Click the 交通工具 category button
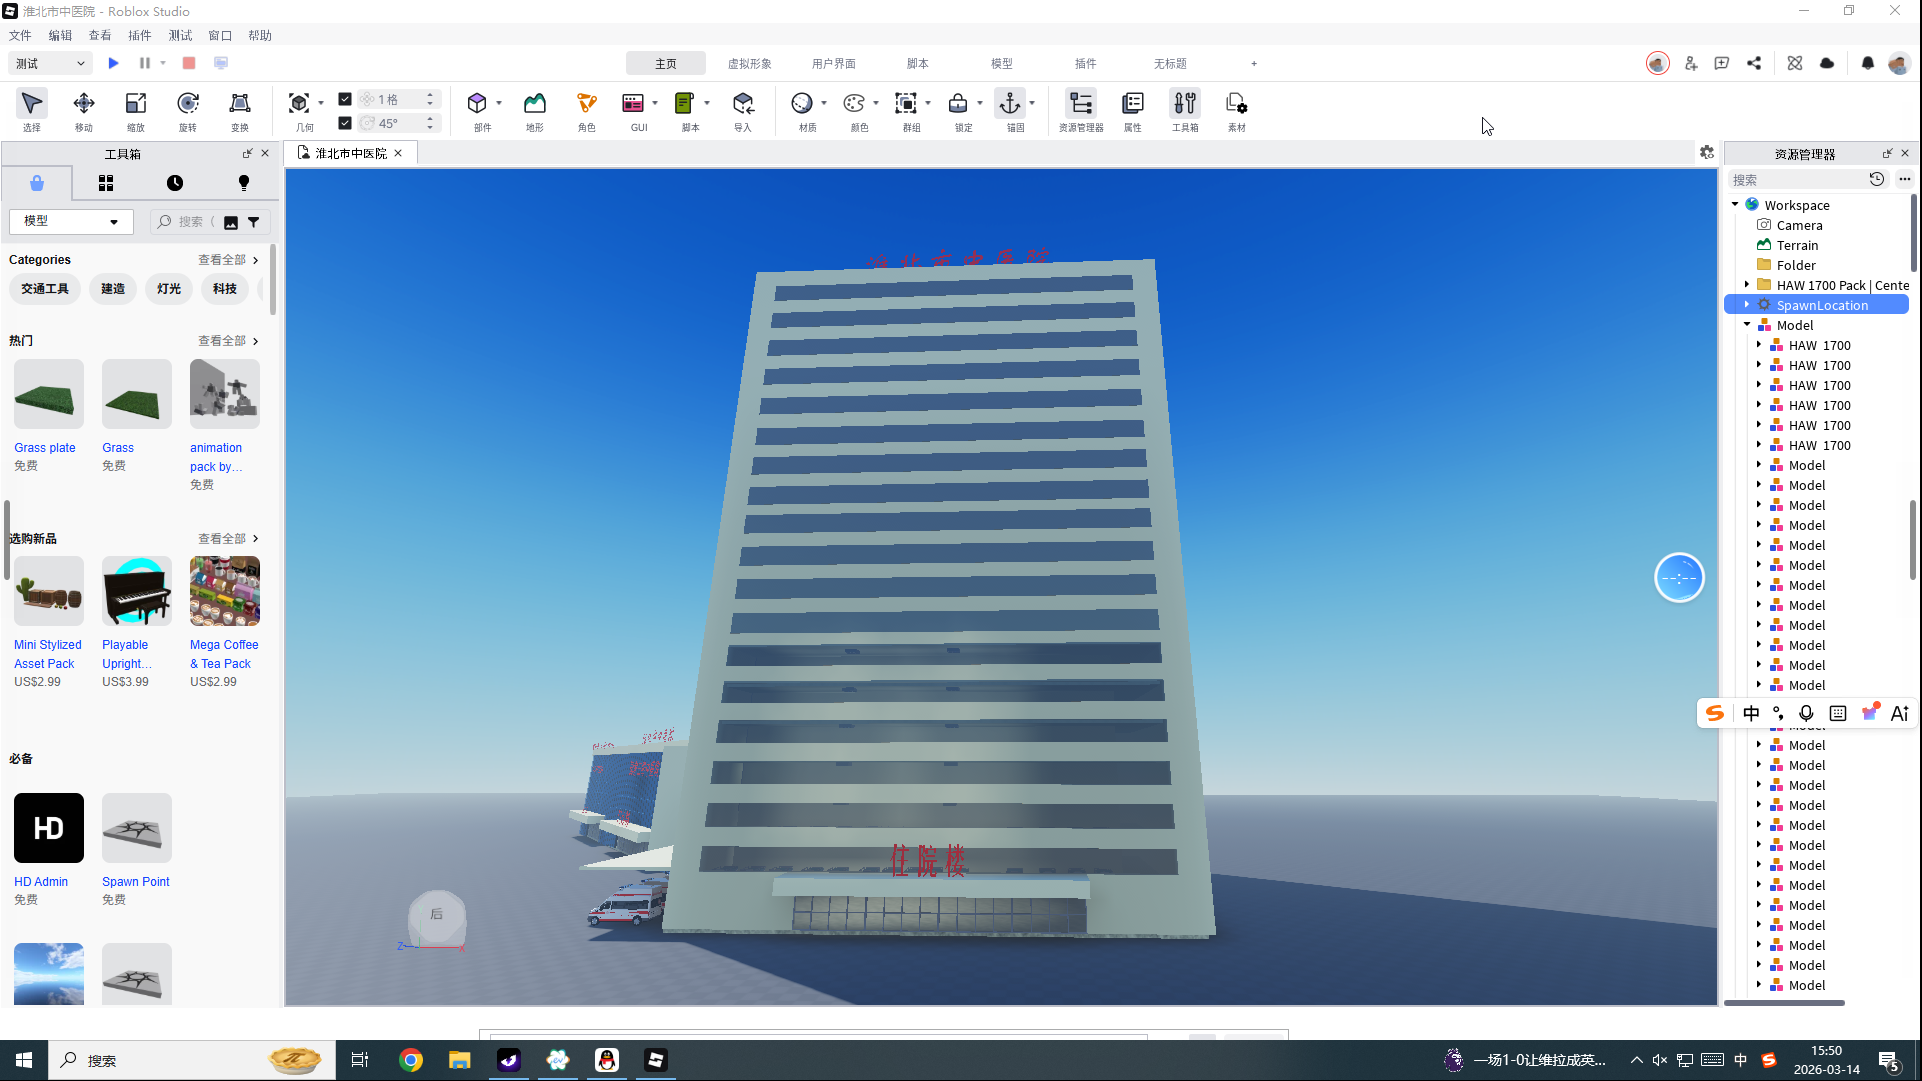 tap(45, 289)
